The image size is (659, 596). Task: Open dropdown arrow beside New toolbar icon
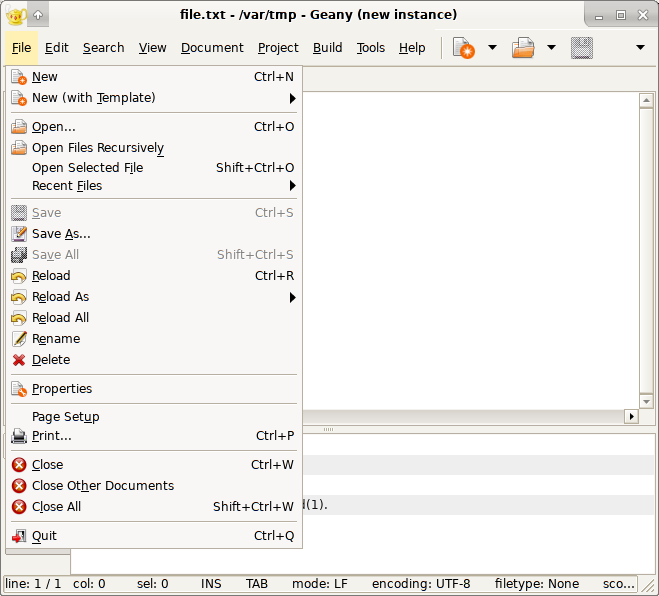pyautogui.click(x=492, y=48)
